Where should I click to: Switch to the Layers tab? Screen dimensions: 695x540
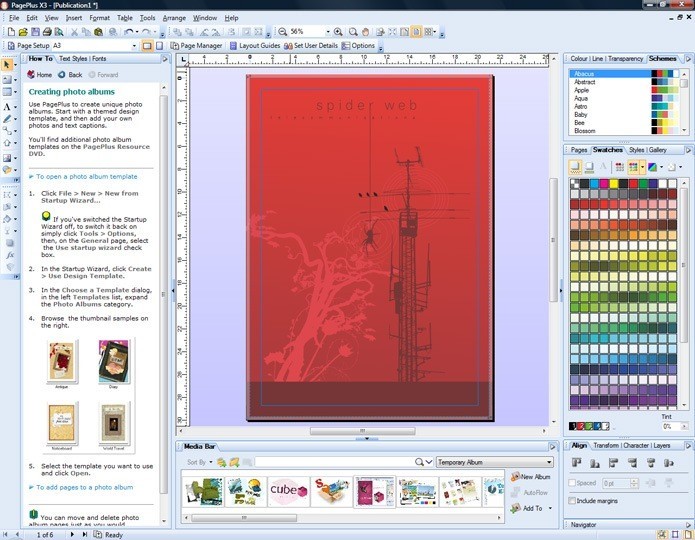coord(661,446)
